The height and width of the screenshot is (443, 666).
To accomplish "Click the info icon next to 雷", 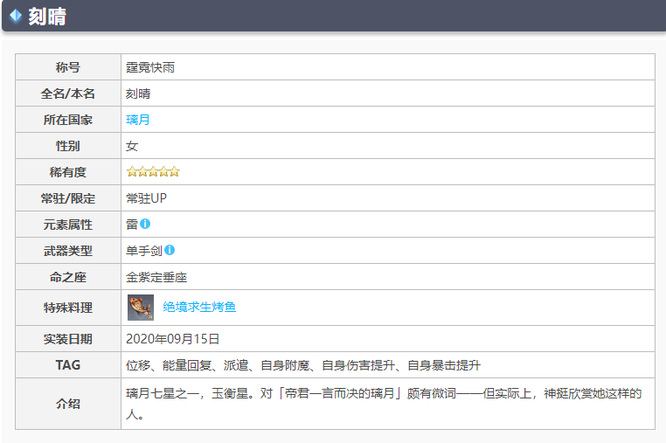I will [x=146, y=223].
